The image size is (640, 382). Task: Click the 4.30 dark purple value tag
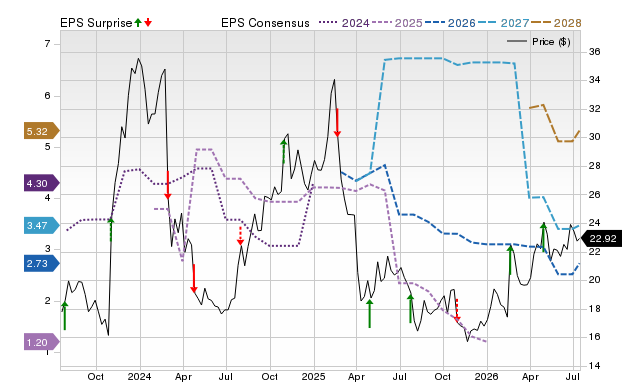click(42, 183)
